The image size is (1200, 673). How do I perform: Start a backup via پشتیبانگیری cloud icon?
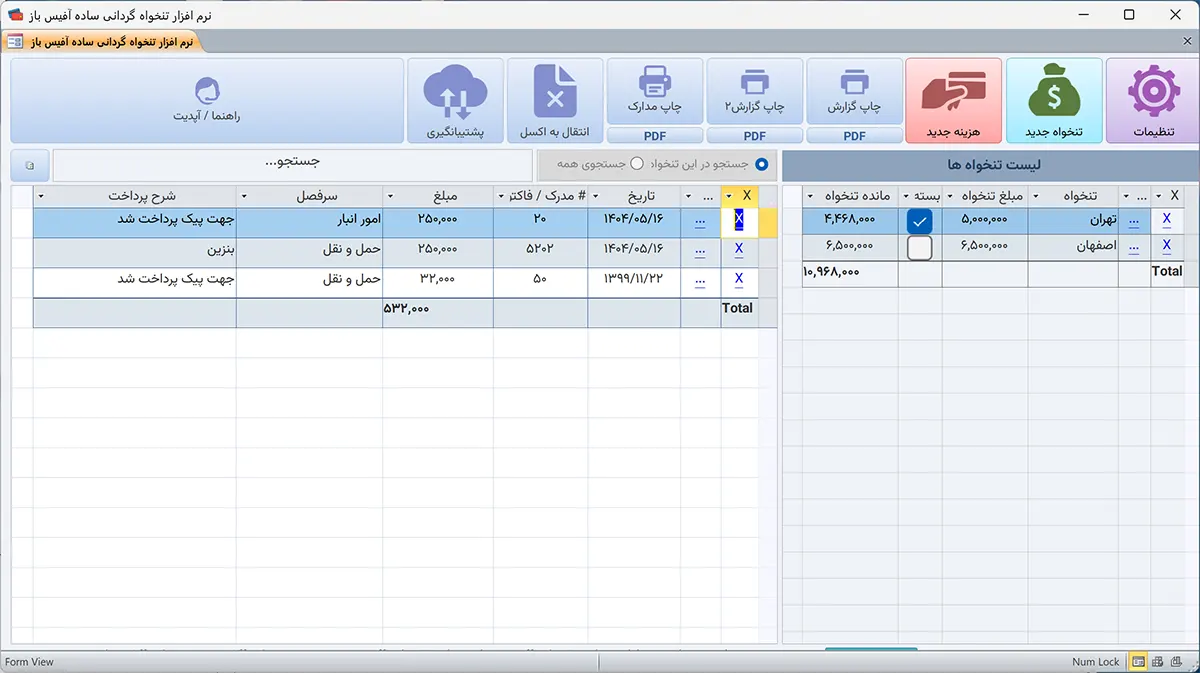[x=455, y=100]
